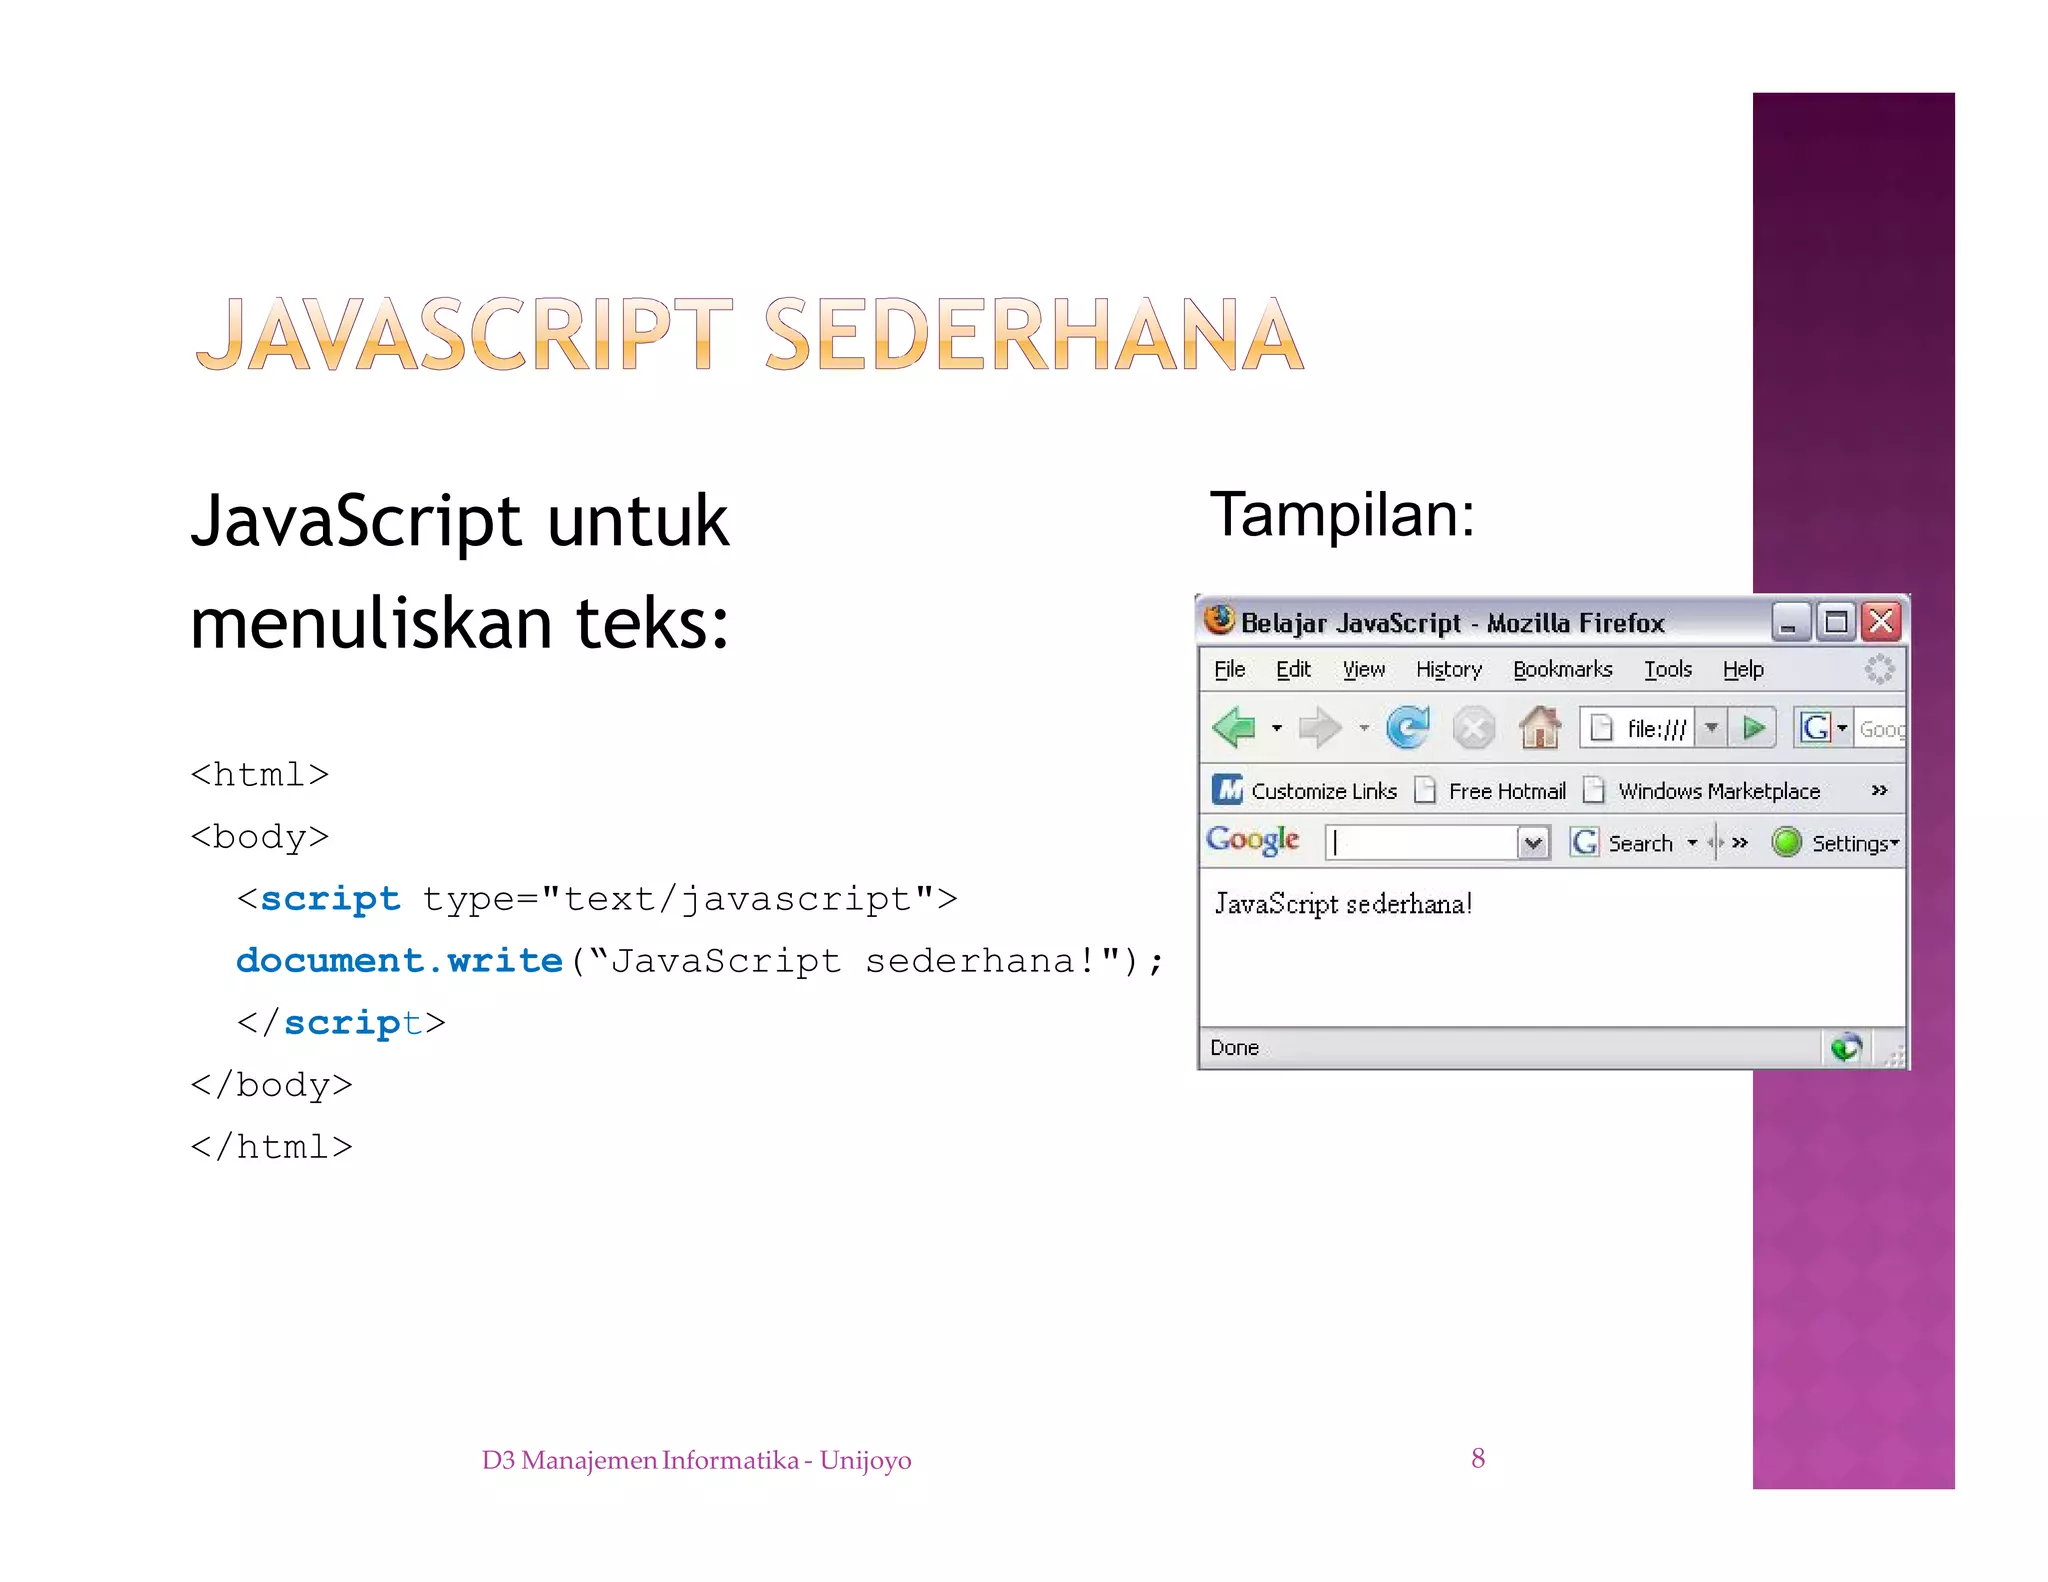Maximize the Firefox window
The image size is (2048, 1582).
pos(1835,622)
